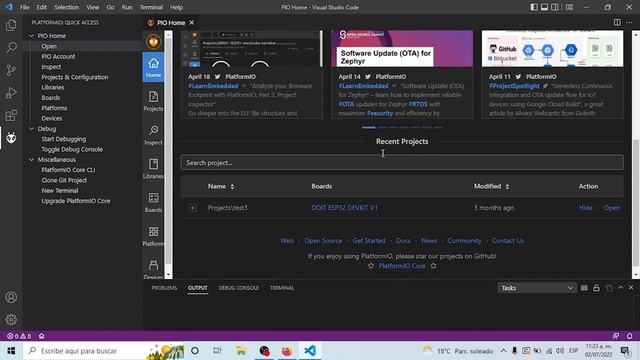Star the PlatformIO Core project right star
This screenshot has height=360, width=640.
(x=433, y=266)
